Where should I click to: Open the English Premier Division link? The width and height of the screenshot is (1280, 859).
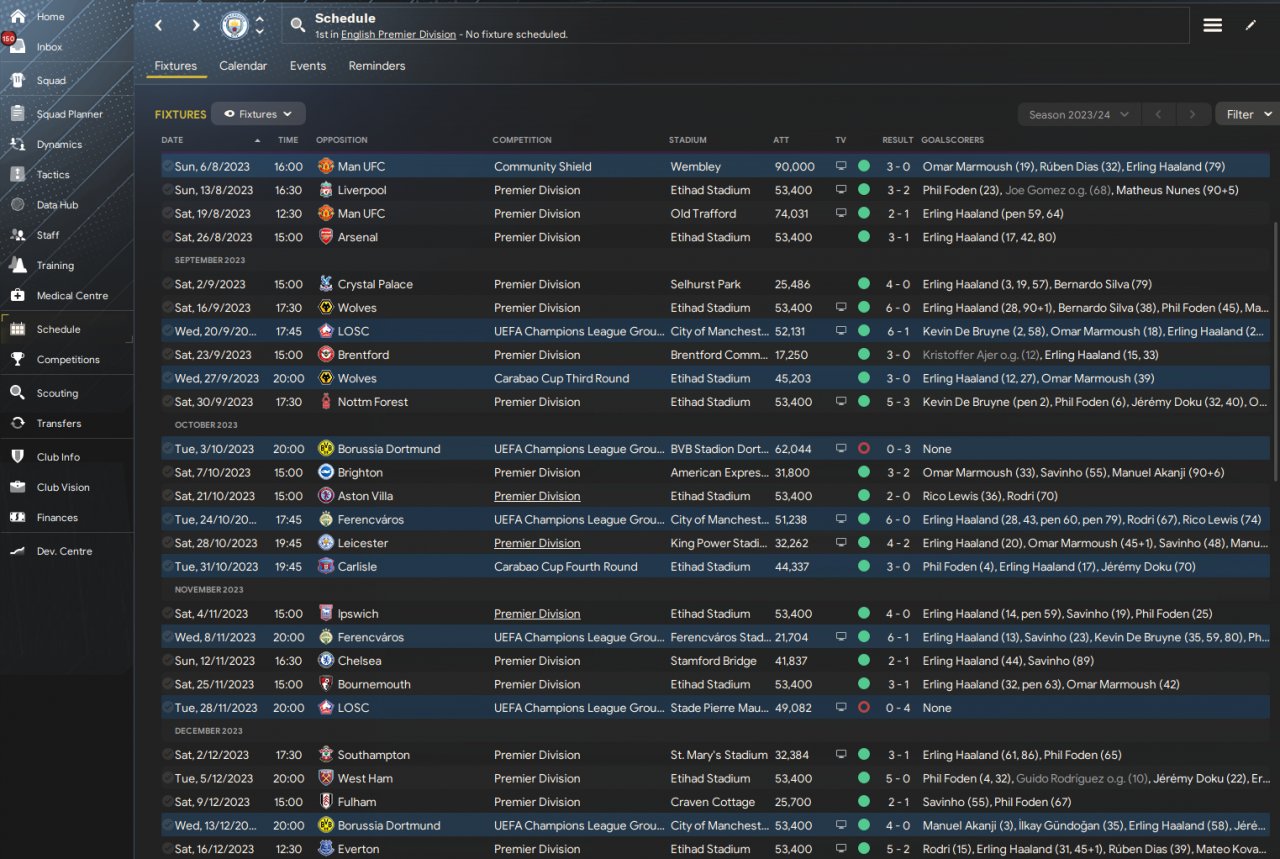point(398,34)
